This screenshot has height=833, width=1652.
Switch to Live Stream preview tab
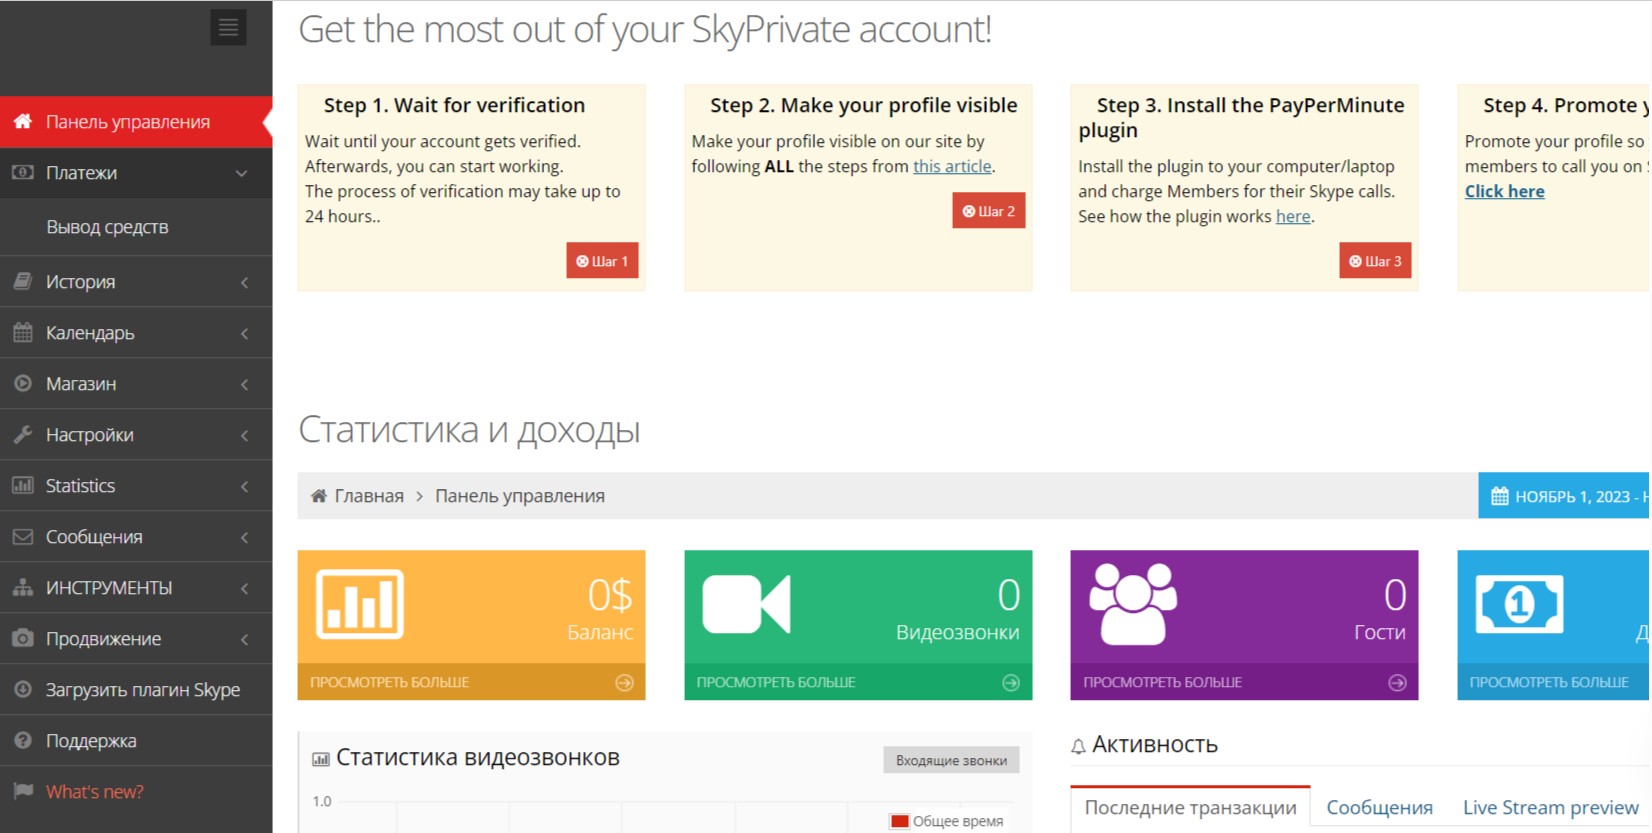(x=1550, y=808)
